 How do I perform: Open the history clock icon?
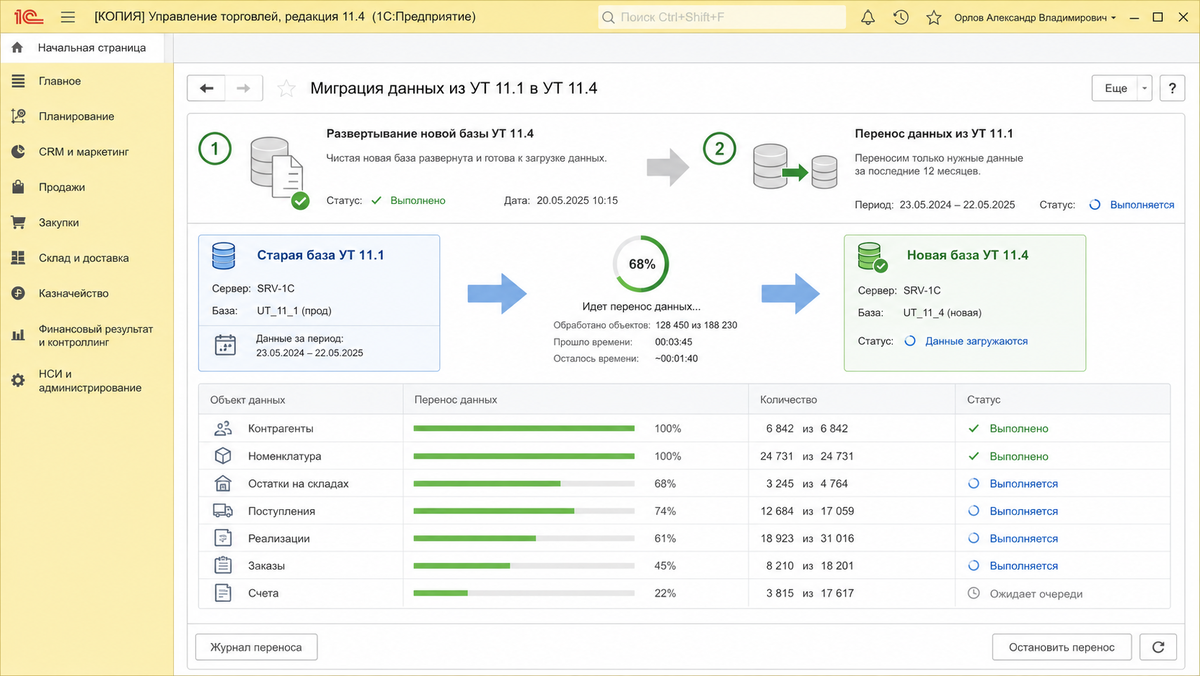coord(901,17)
